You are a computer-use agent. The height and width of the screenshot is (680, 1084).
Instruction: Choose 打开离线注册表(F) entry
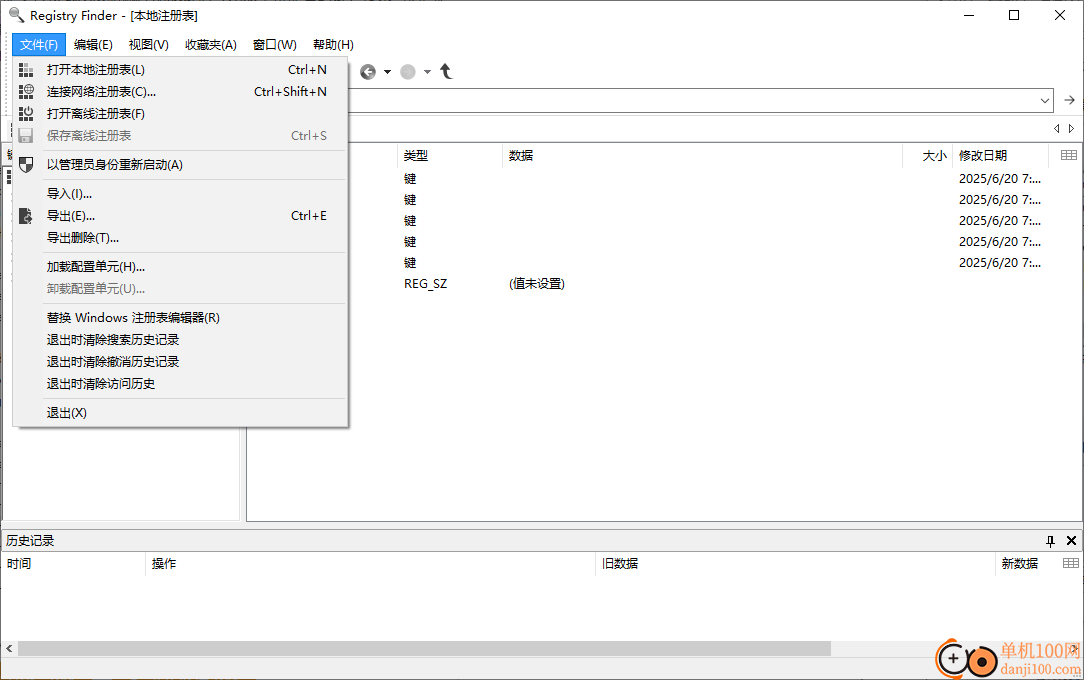coord(180,114)
